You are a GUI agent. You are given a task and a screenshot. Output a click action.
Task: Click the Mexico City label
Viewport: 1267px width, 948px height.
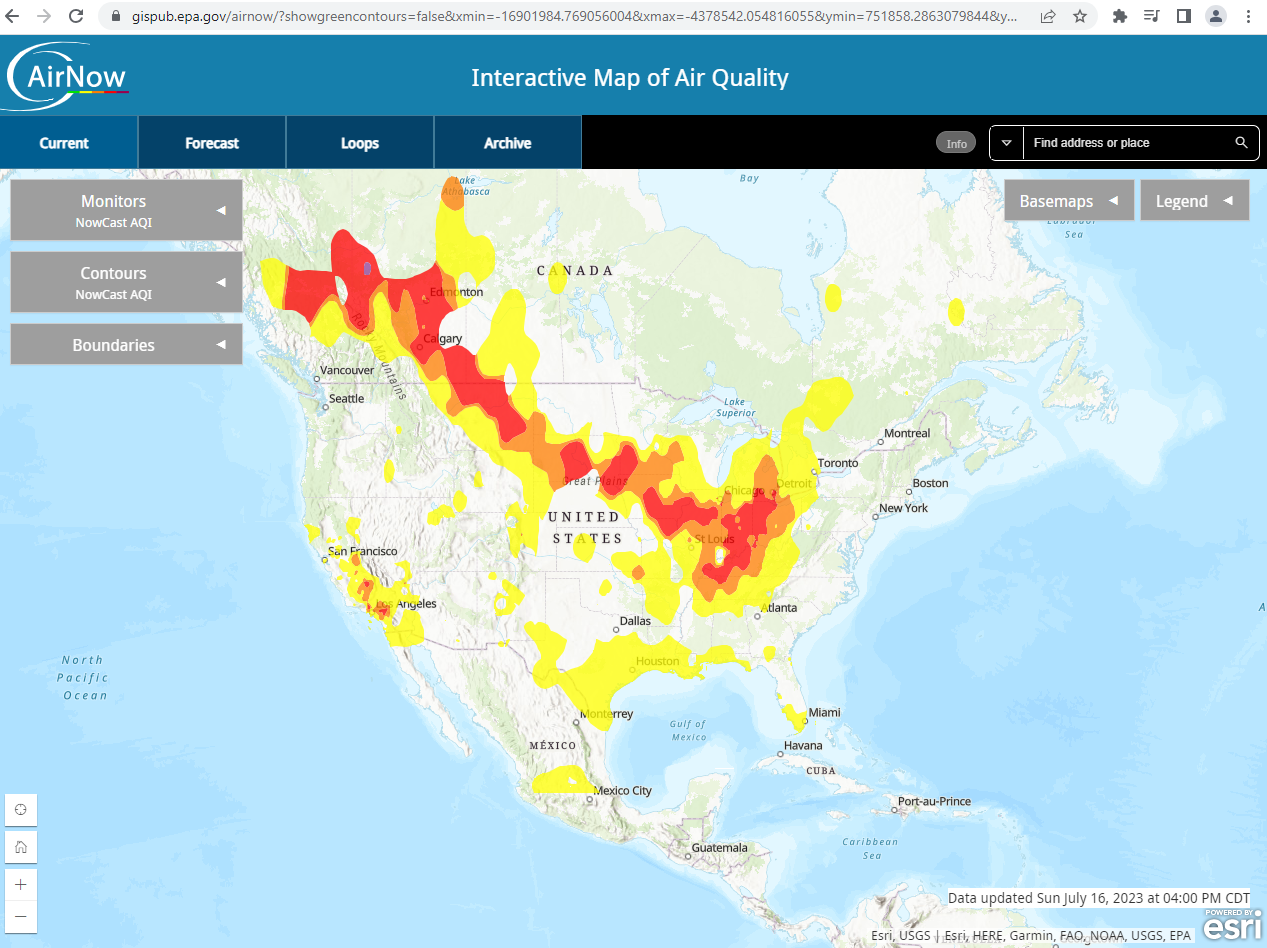coord(623,791)
